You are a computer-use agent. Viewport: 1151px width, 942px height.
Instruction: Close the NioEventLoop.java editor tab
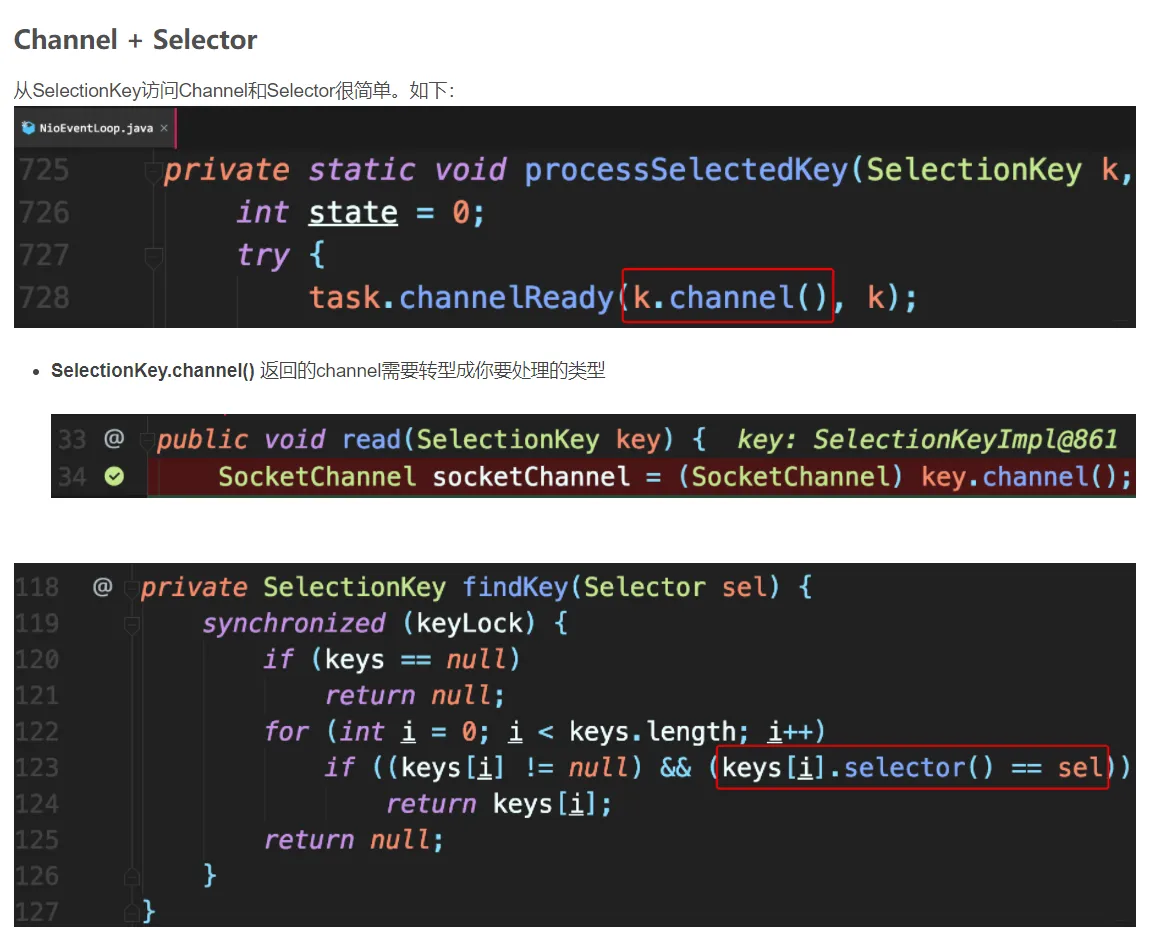pos(164,128)
